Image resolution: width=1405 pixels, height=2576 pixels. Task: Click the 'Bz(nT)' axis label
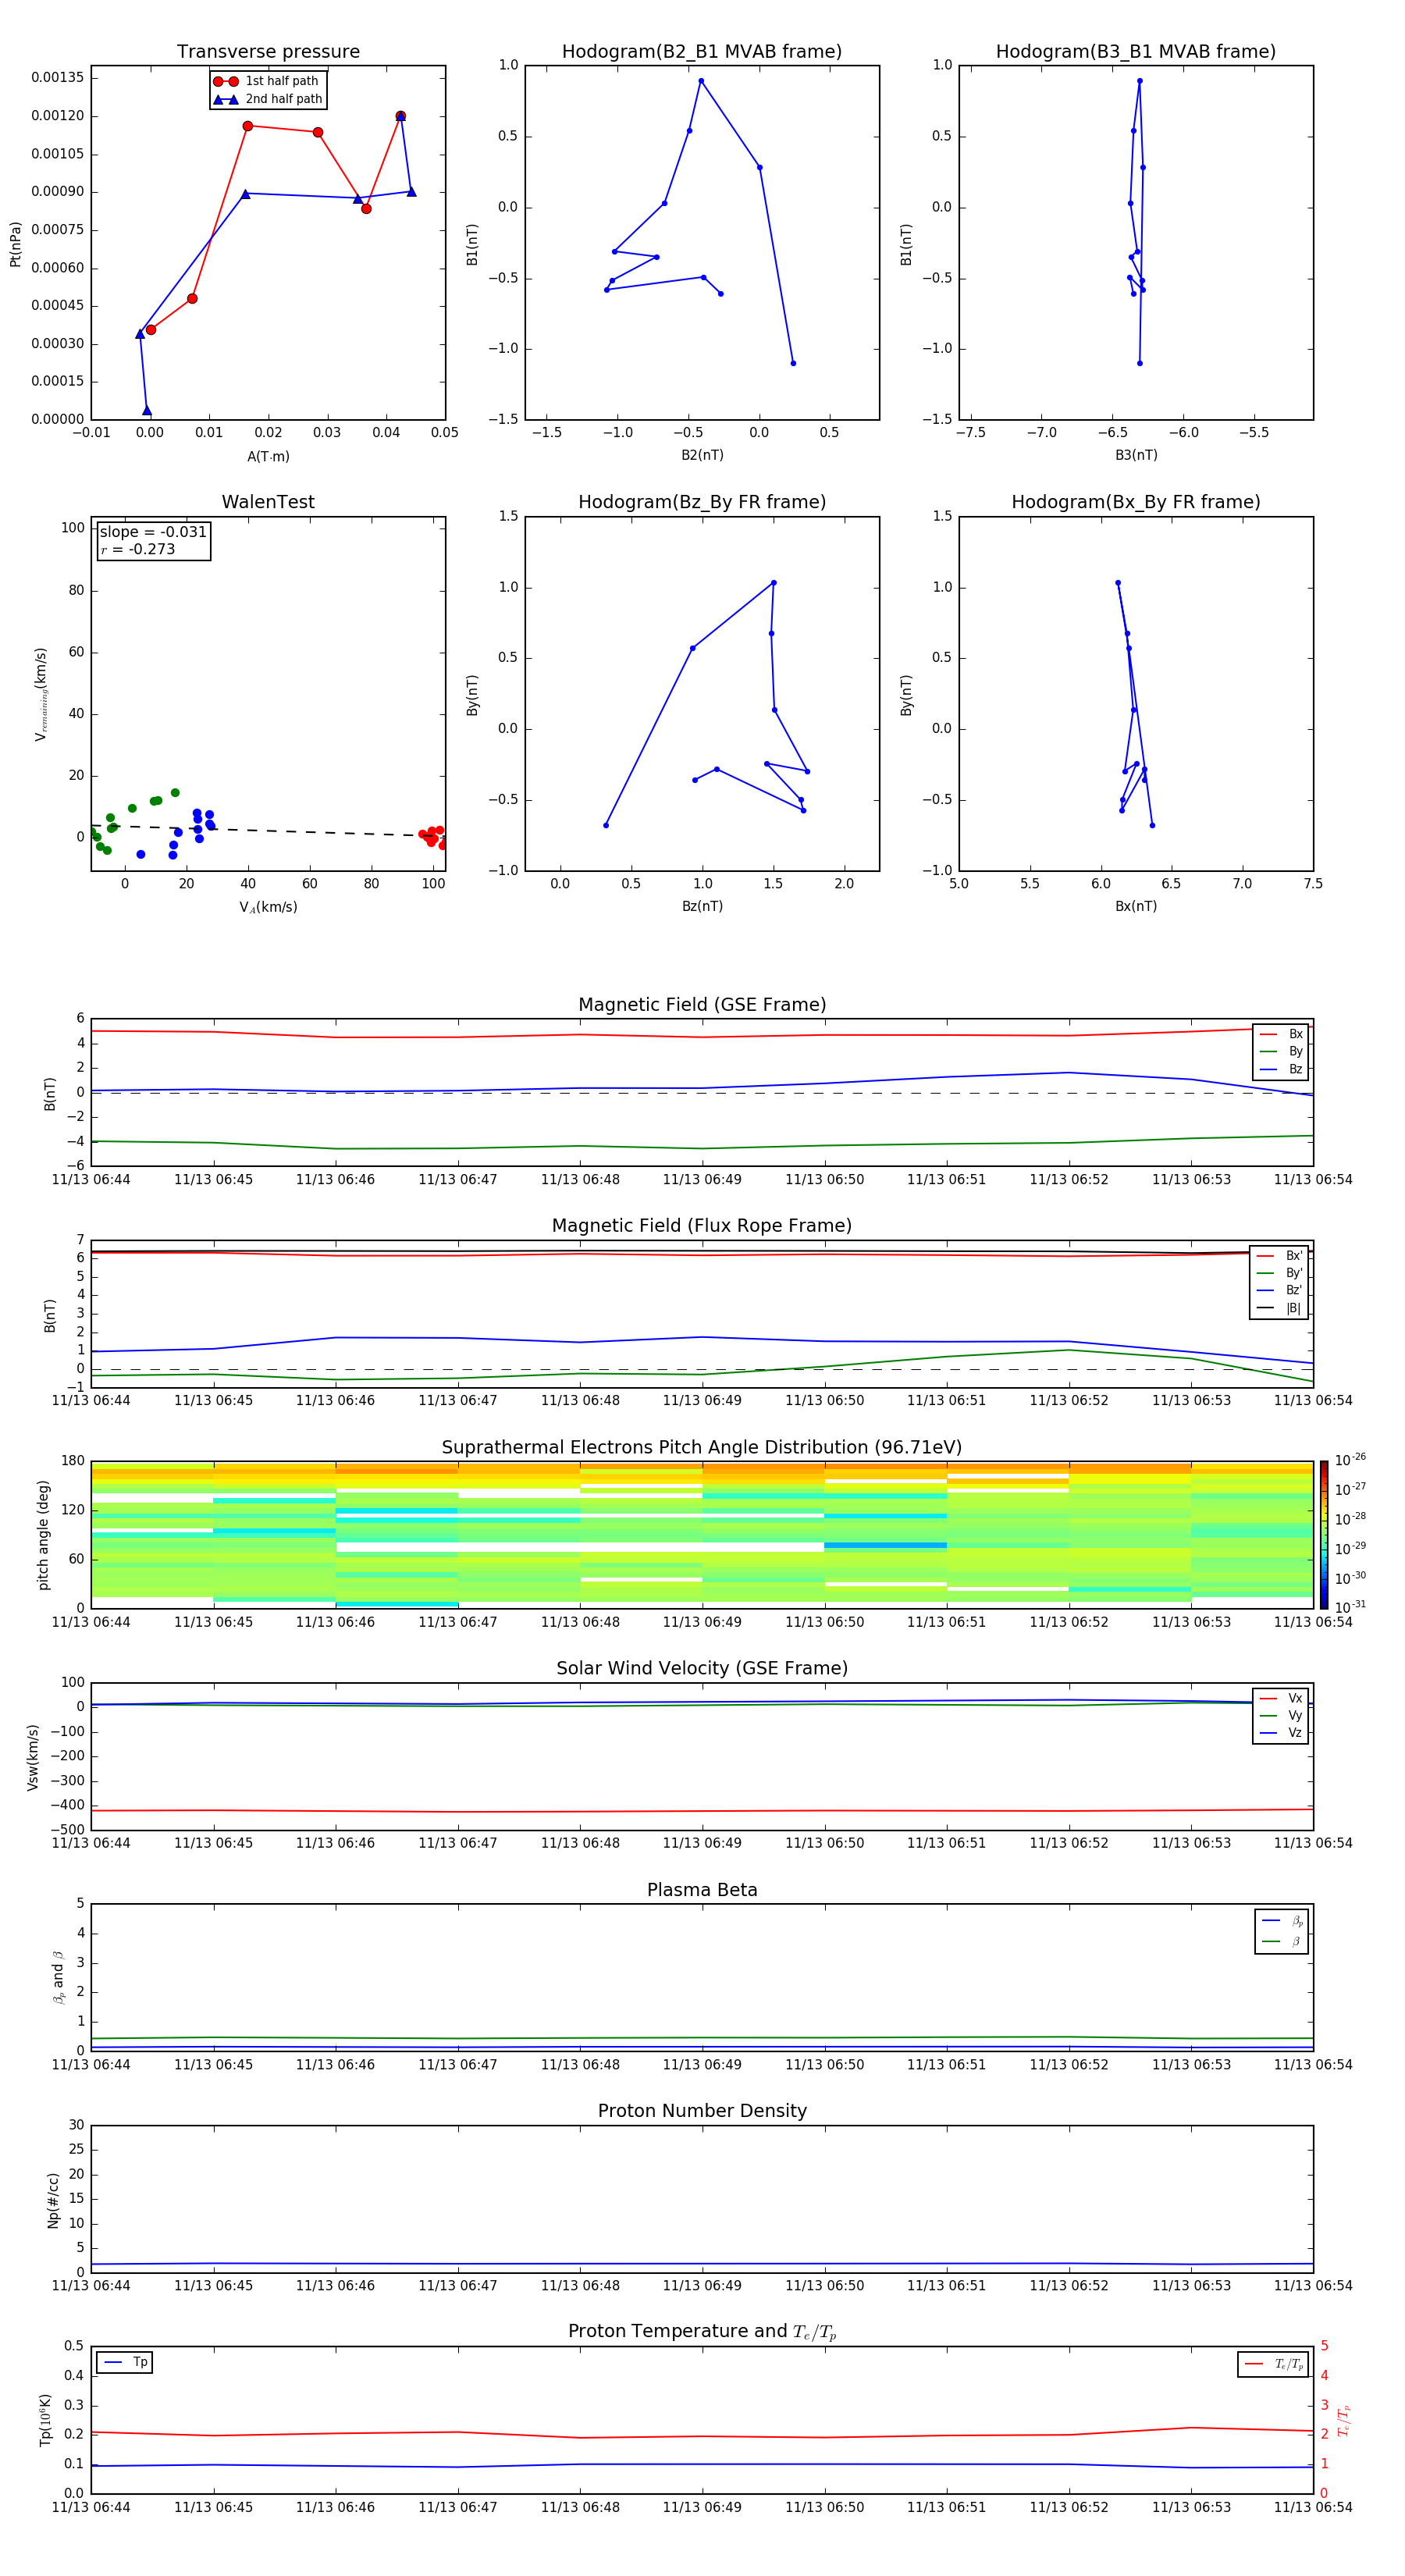702,906
